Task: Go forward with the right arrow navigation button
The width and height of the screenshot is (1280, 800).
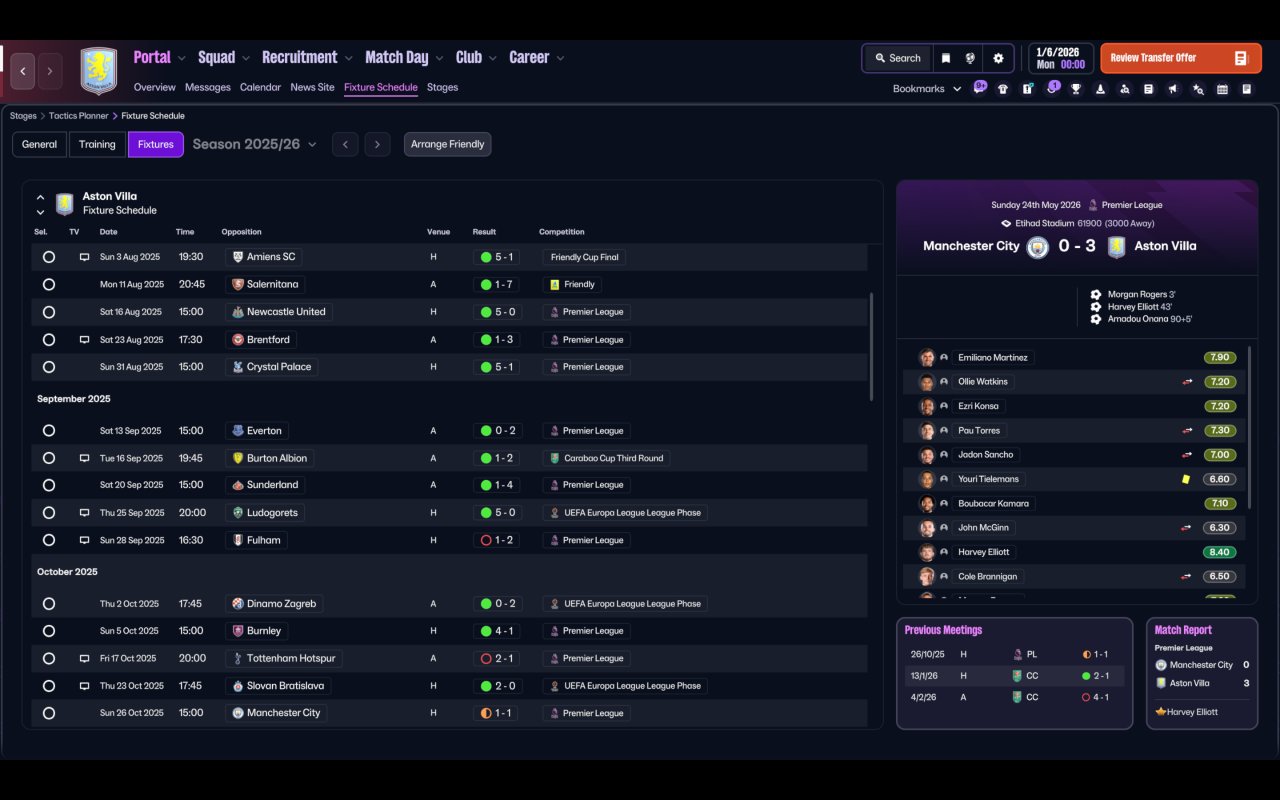Action: pos(49,71)
